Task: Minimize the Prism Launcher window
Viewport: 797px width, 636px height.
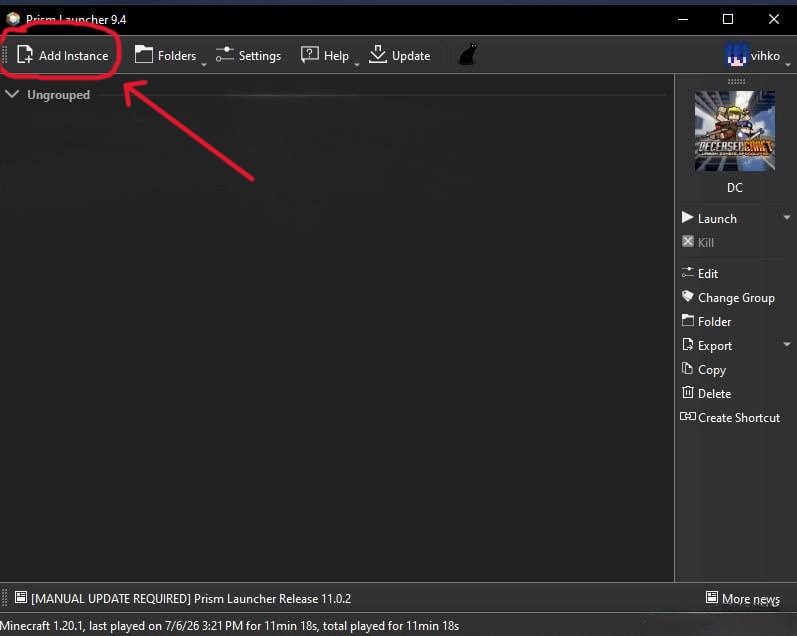Action: pos(683,19)
